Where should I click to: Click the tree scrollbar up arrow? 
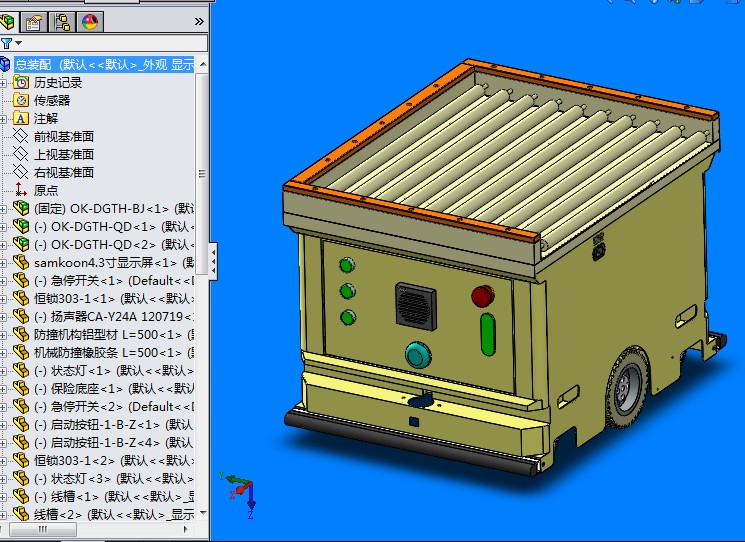[203, 64]
